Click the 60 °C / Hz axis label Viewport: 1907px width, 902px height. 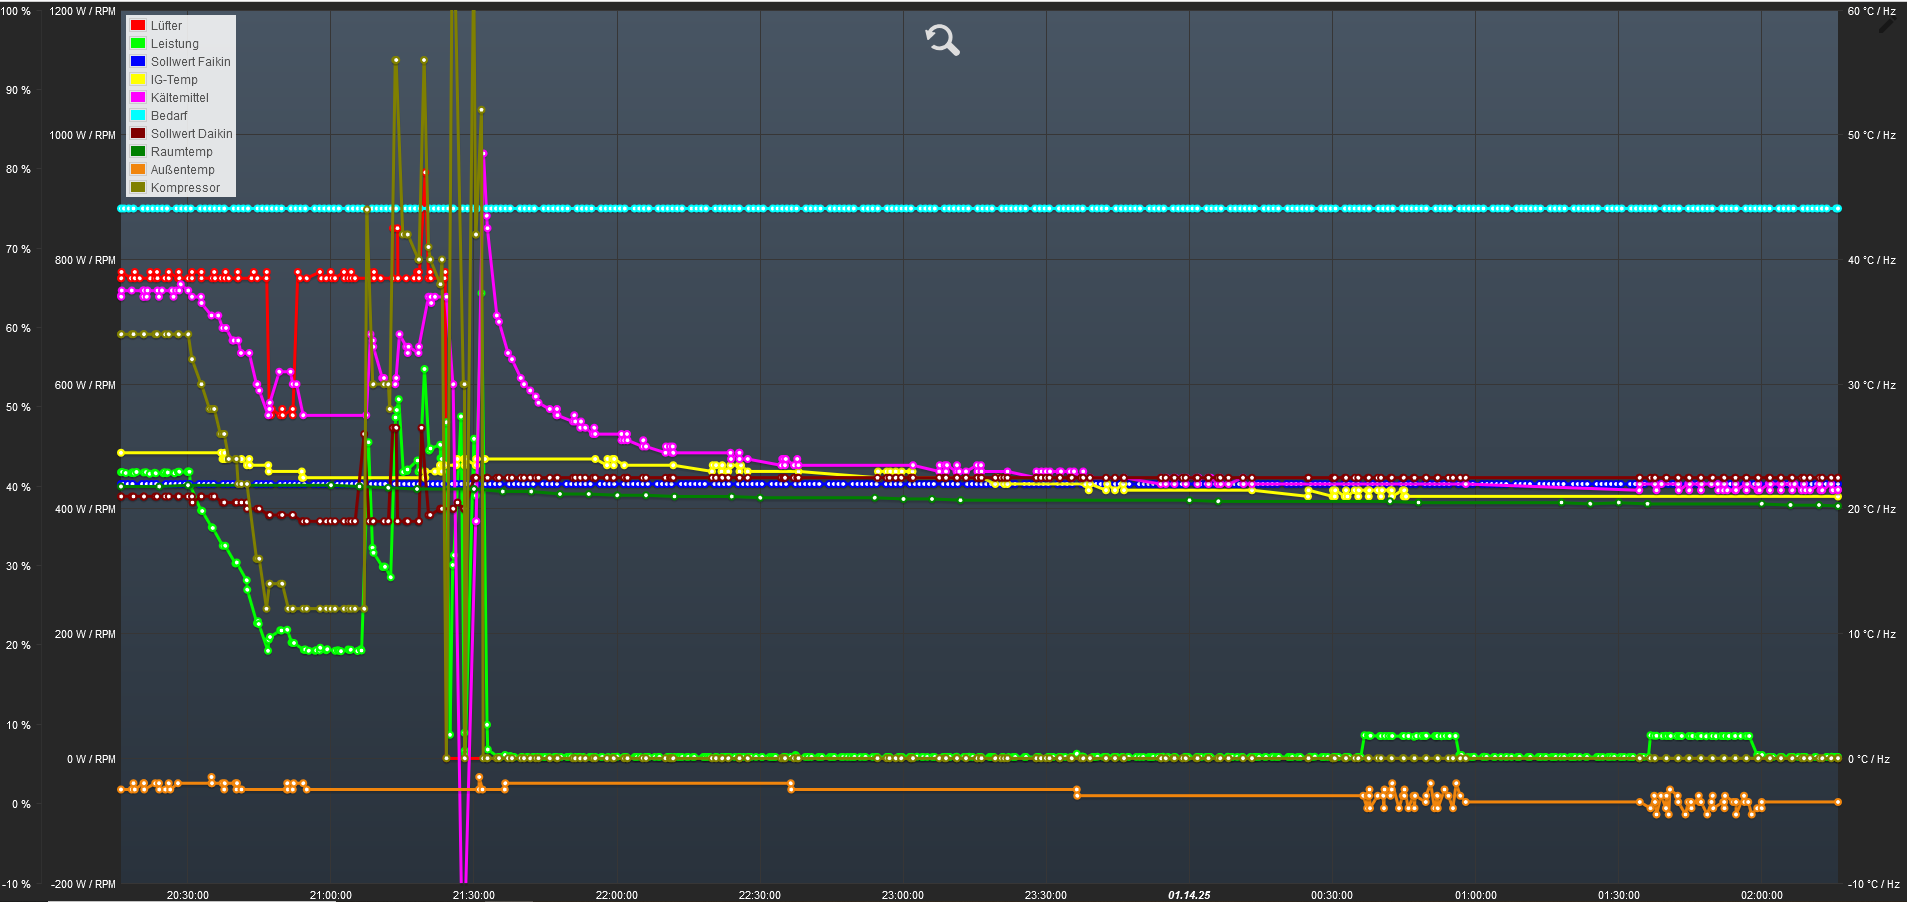click(x=1871, y=11)
